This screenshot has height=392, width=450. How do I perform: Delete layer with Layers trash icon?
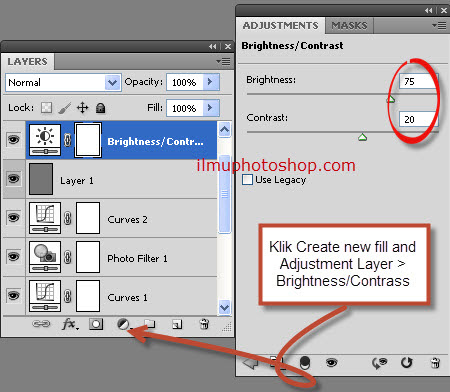pos(204,324)
